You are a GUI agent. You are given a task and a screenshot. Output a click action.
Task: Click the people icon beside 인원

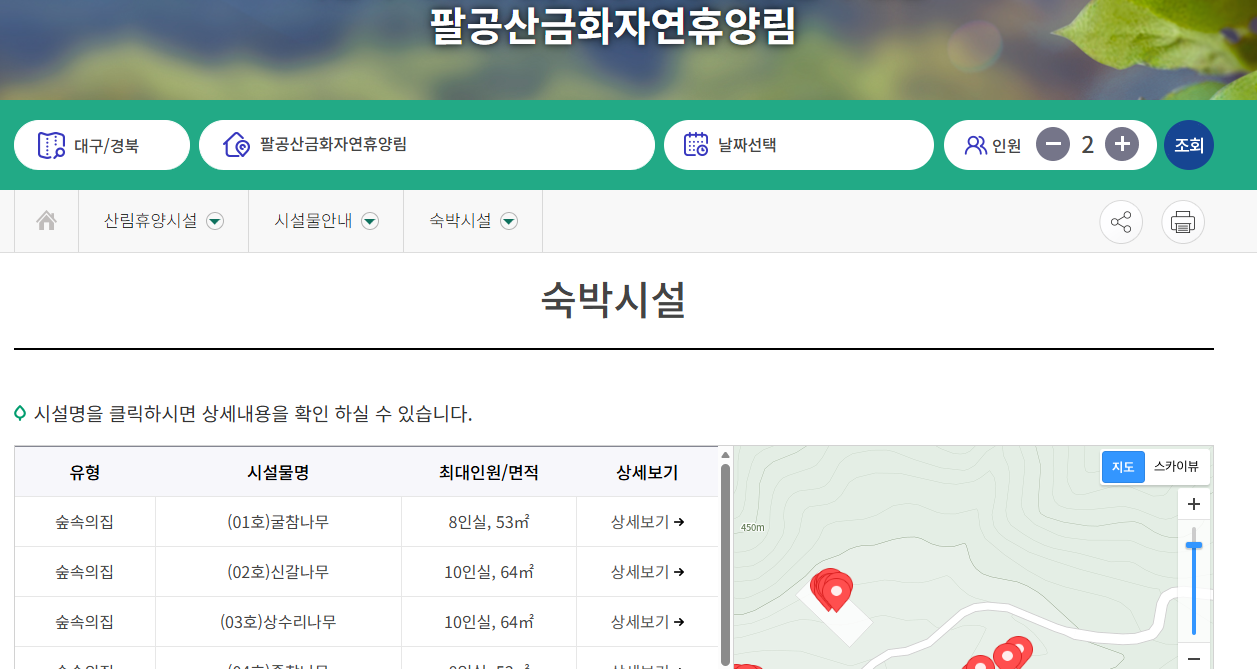click(x=975, y=145)
